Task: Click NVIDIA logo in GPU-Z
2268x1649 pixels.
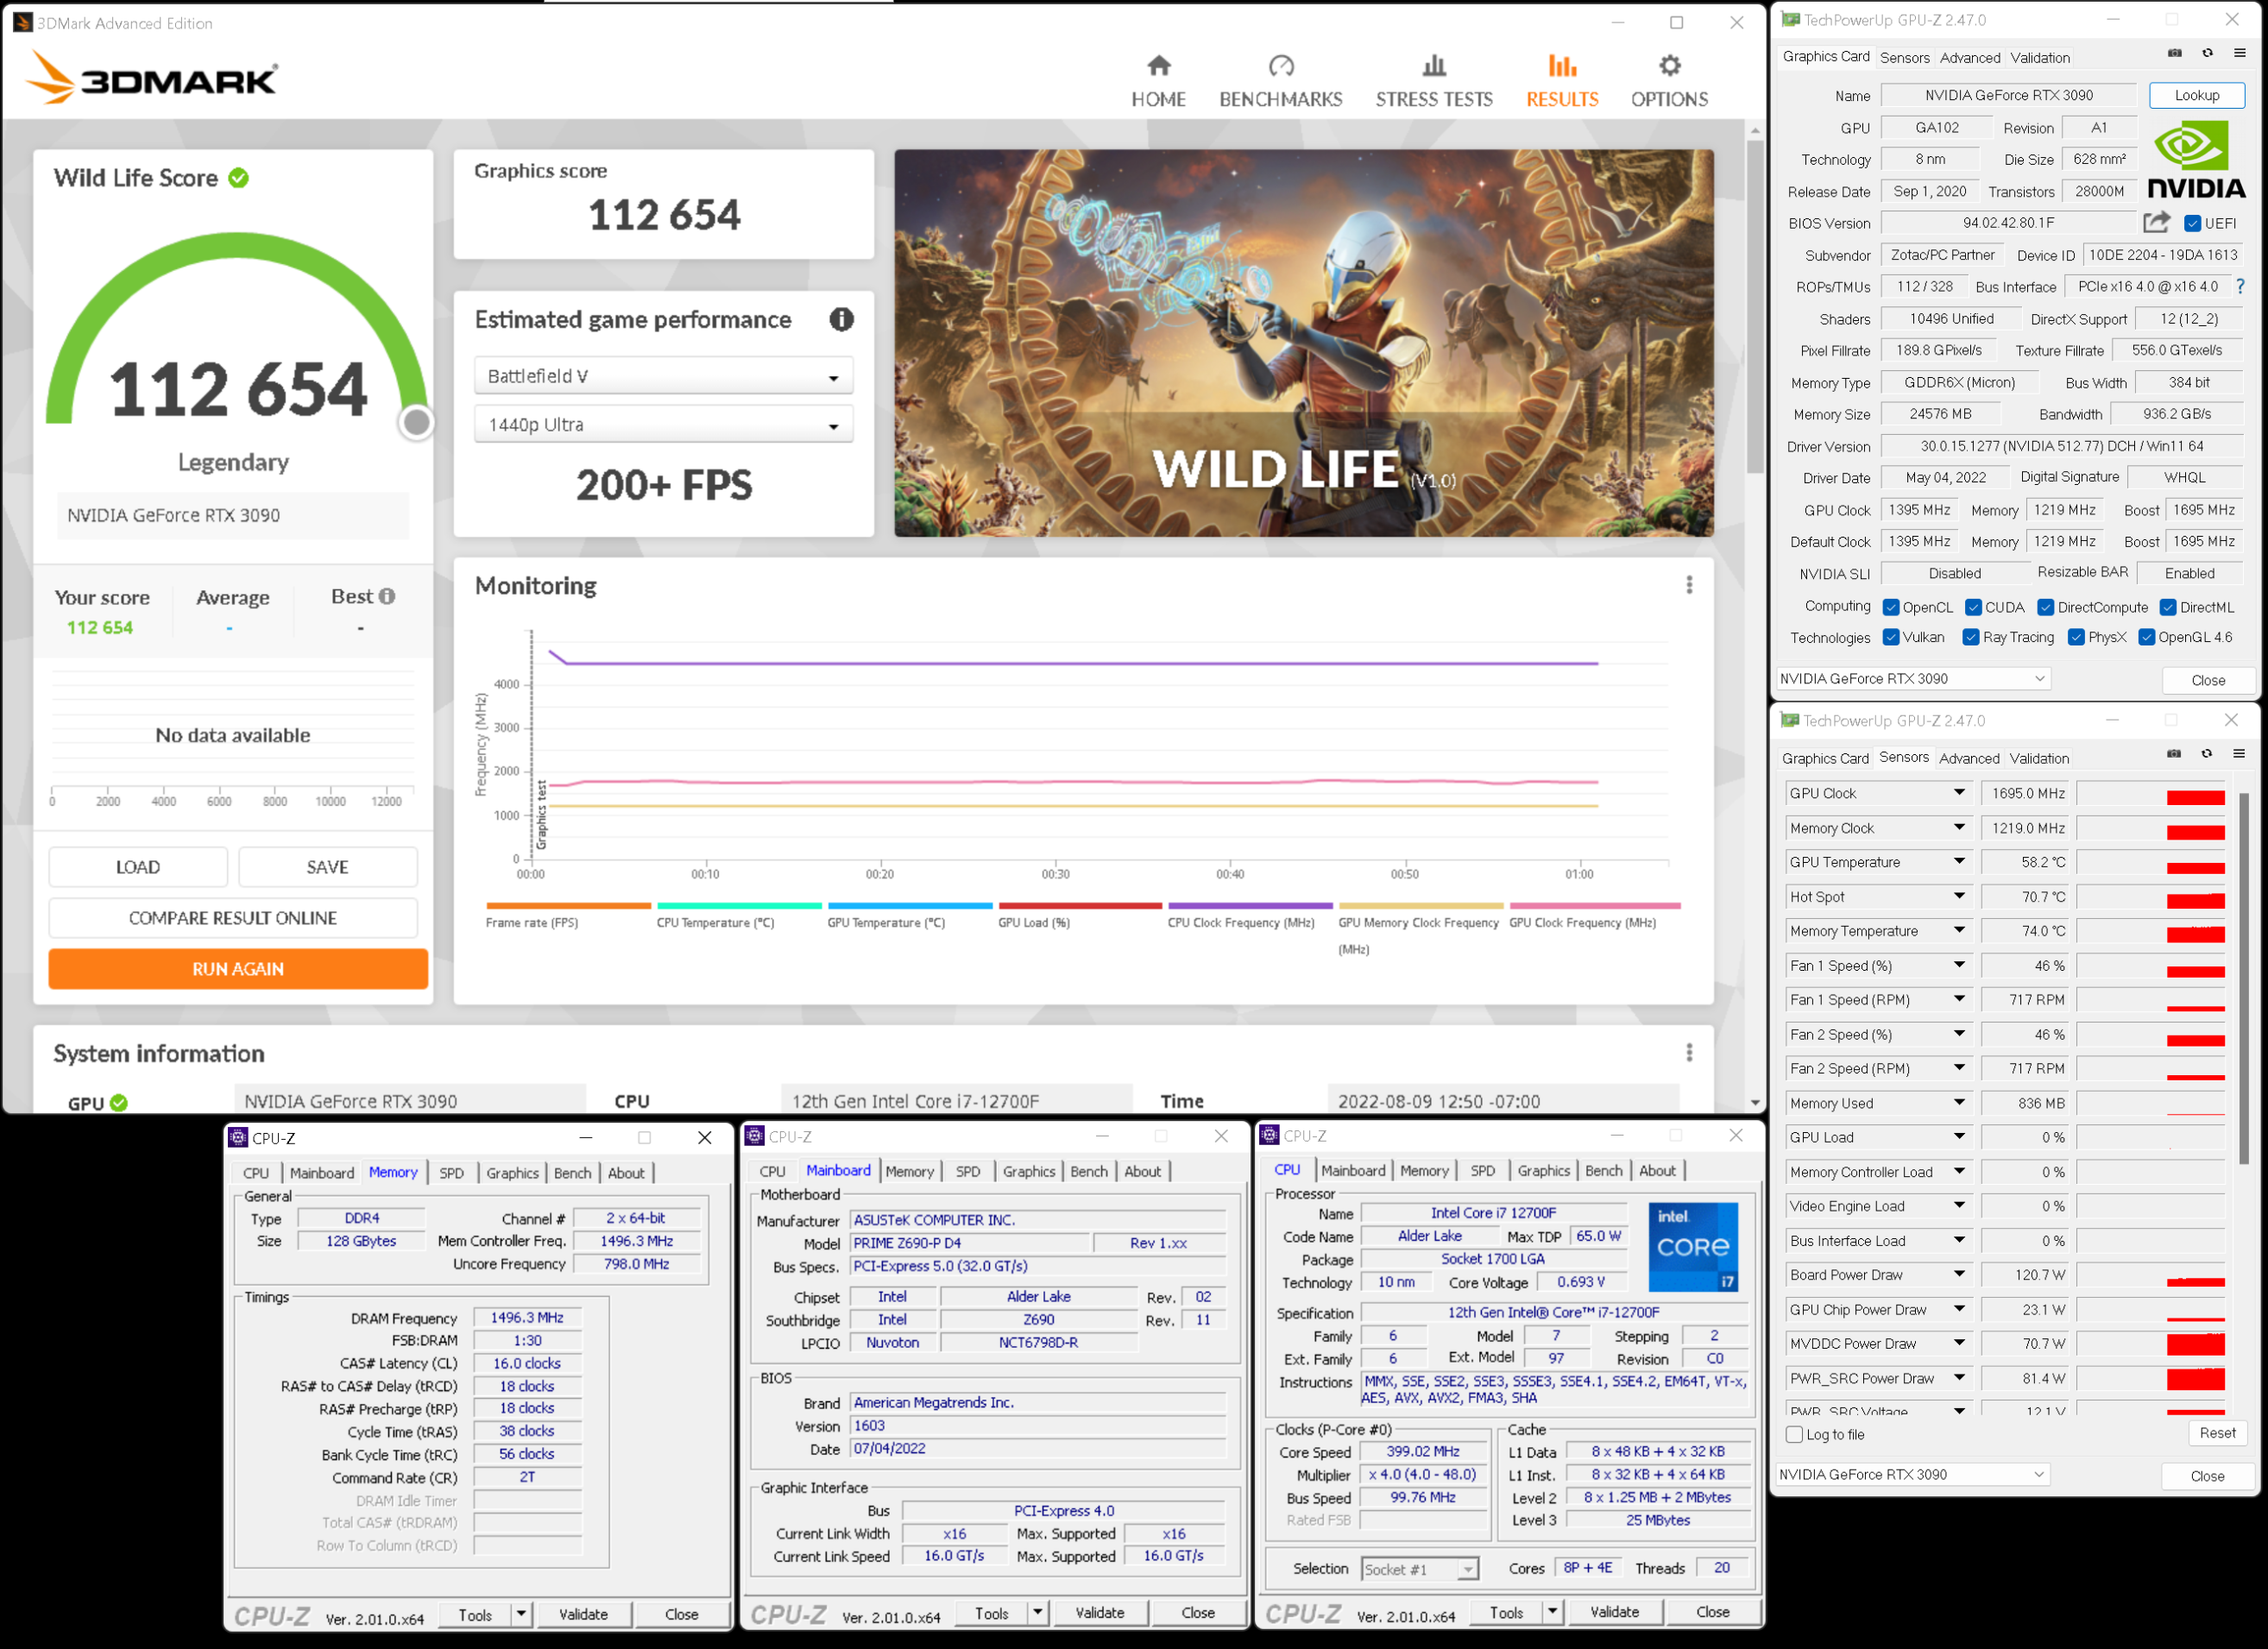Action: [x=2196, y=160]
